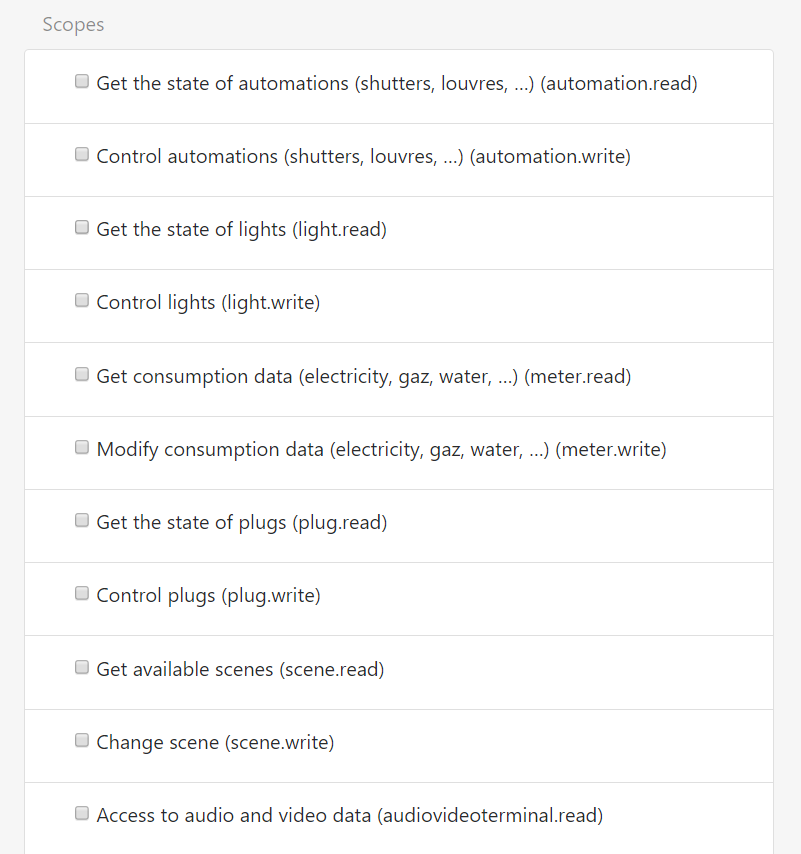Select the Get the state of lights label
Screen dimensions: 801x854
click(240, 229)
